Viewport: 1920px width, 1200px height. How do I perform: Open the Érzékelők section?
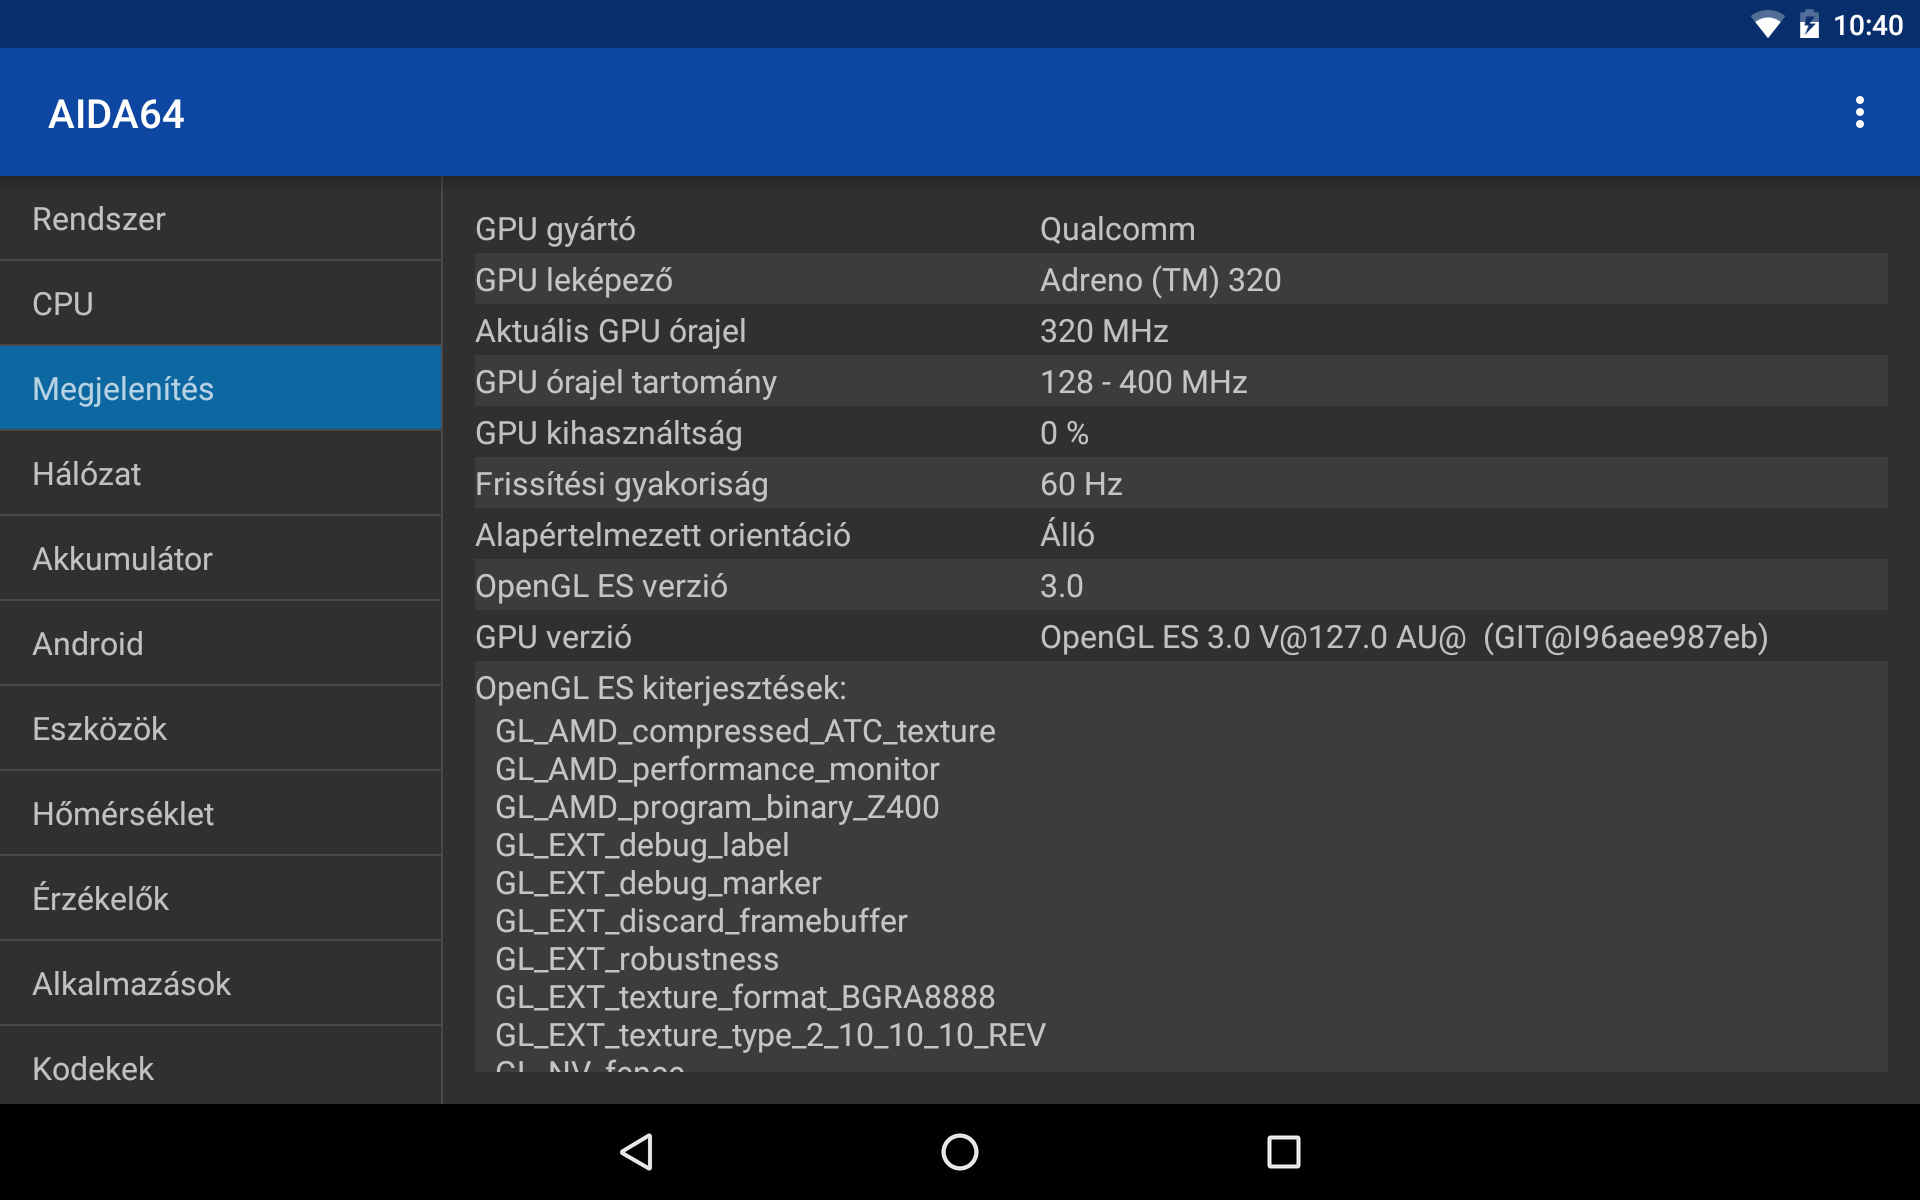(x=221, y=899)
